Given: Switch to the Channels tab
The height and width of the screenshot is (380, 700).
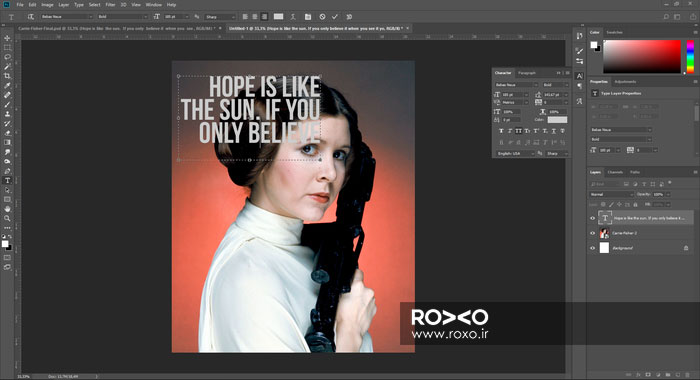Looking at the screenshot, I should tap(615, 172).
